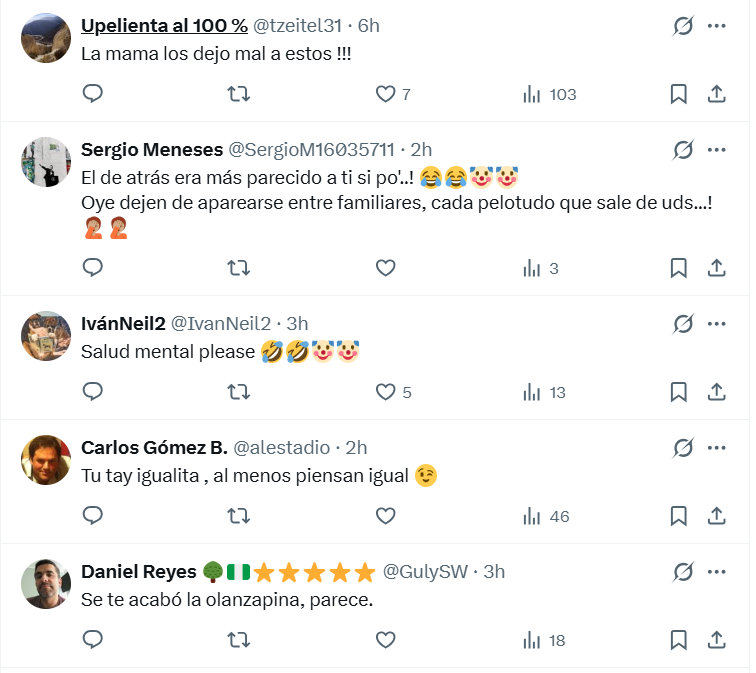Share Upelienta al 100 % tweet

click(x=716, y=94)
